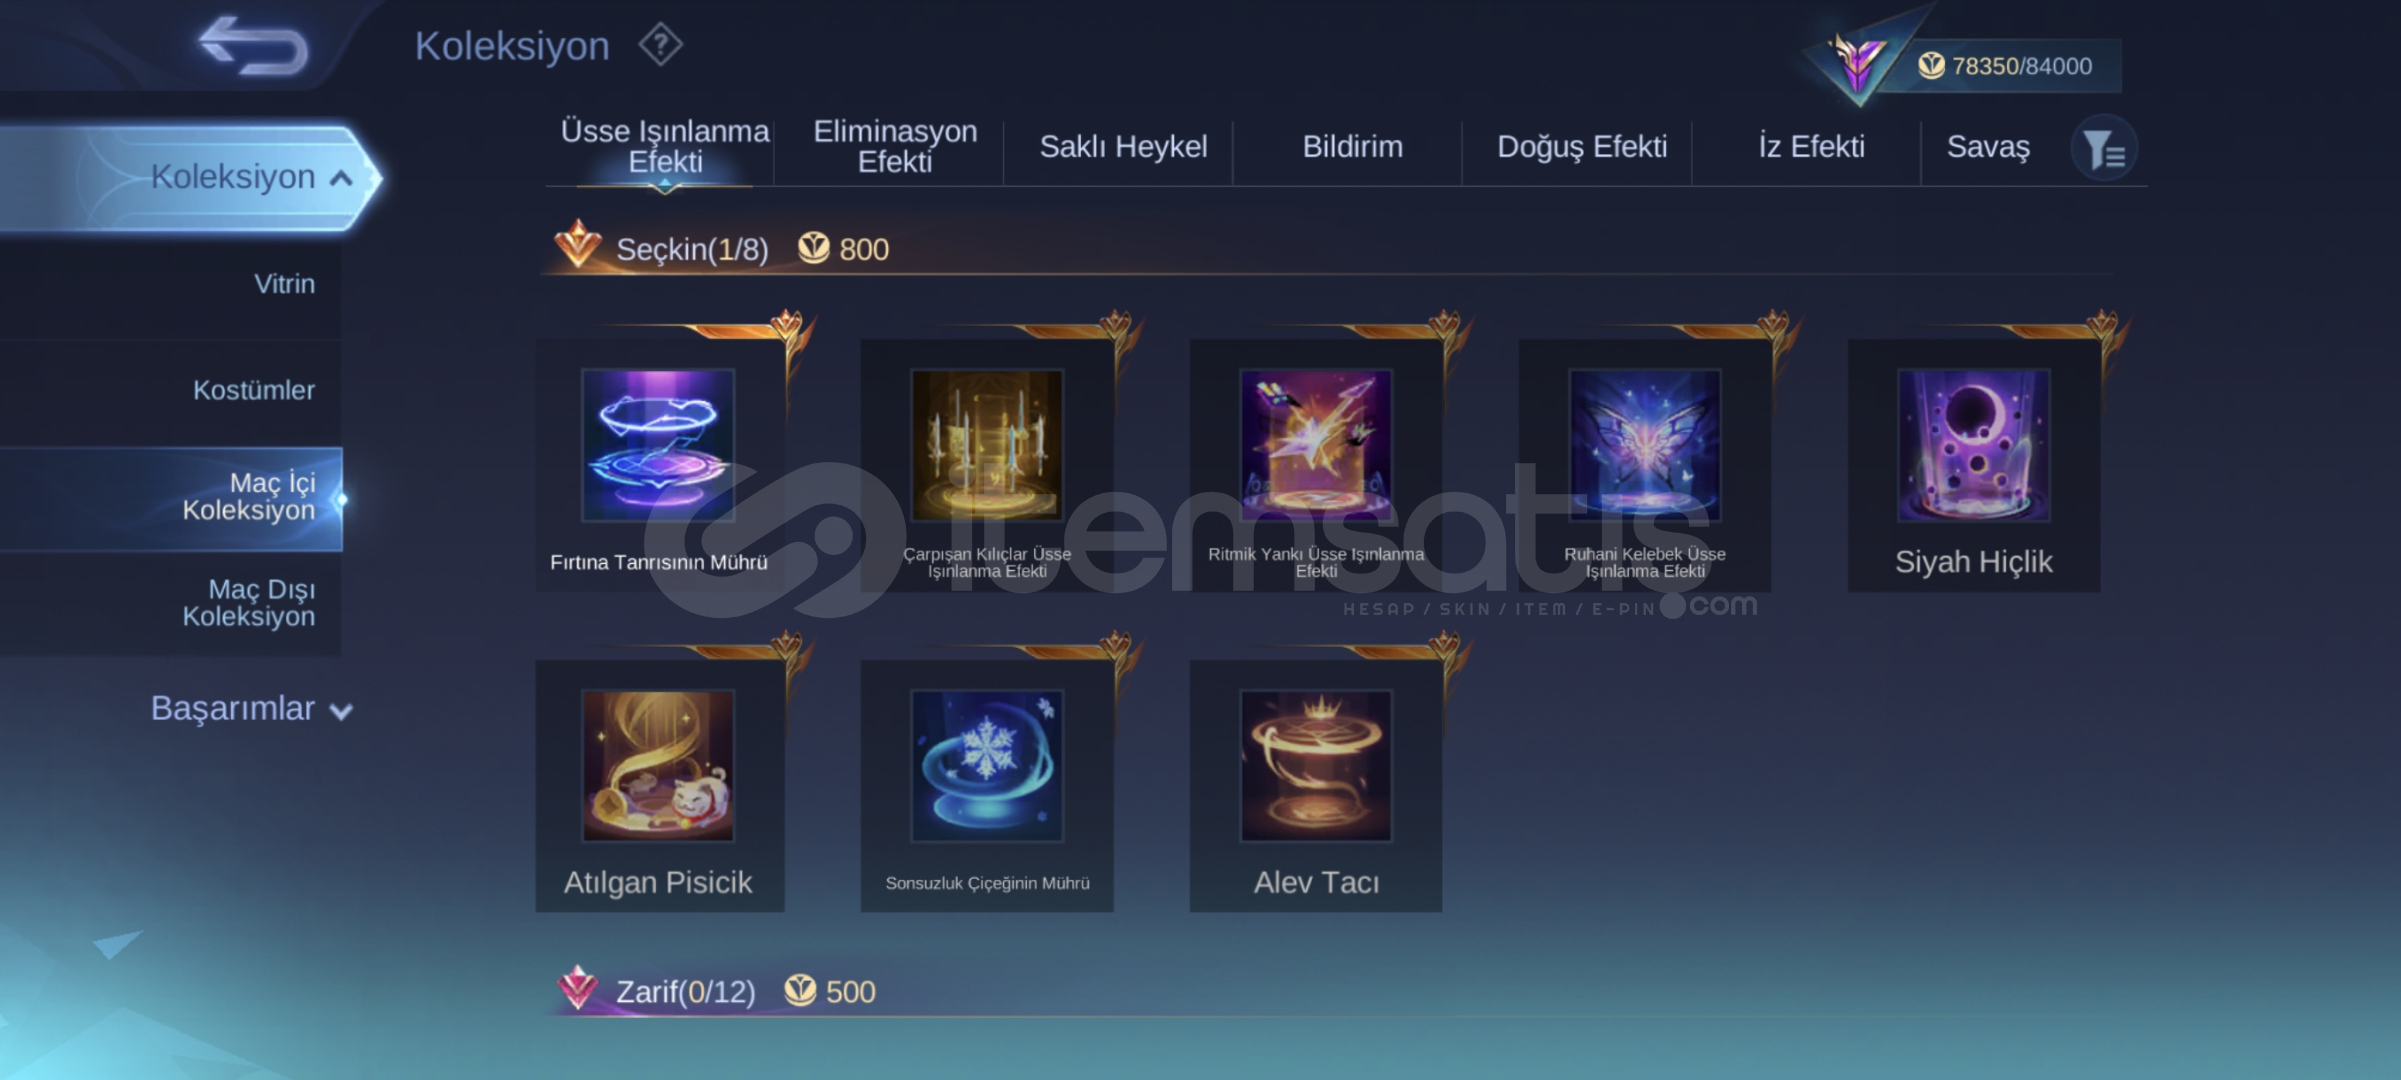The image size is (2401, 1080).
Task: Open the İz Efekti tab
Action: click(x=1811, y=147)
